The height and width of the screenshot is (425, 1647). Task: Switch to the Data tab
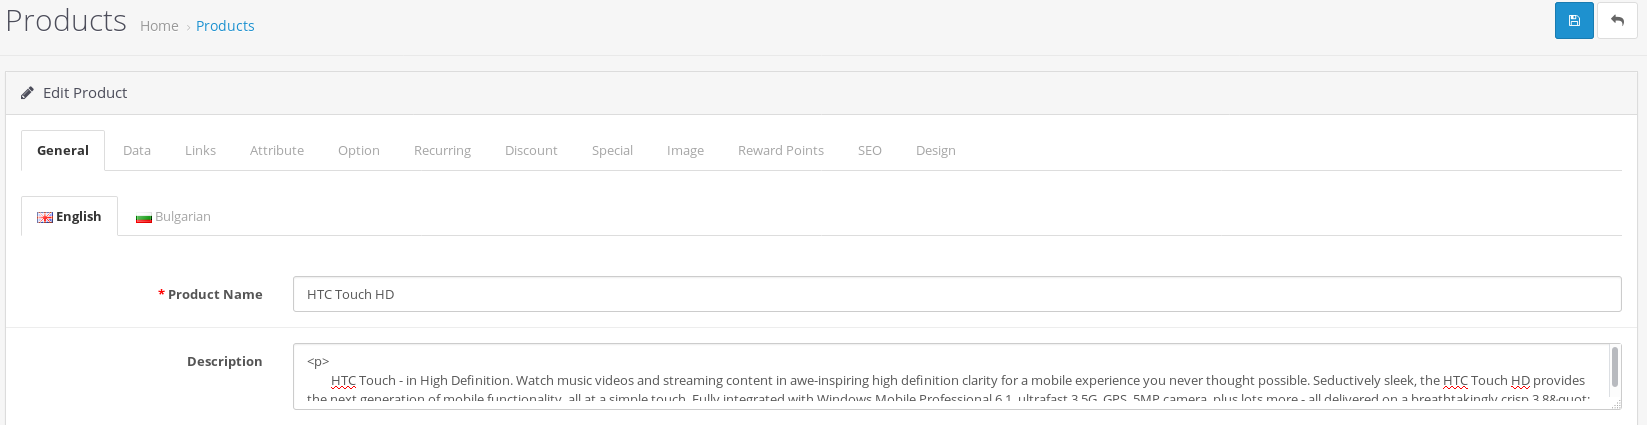point(137,151)
